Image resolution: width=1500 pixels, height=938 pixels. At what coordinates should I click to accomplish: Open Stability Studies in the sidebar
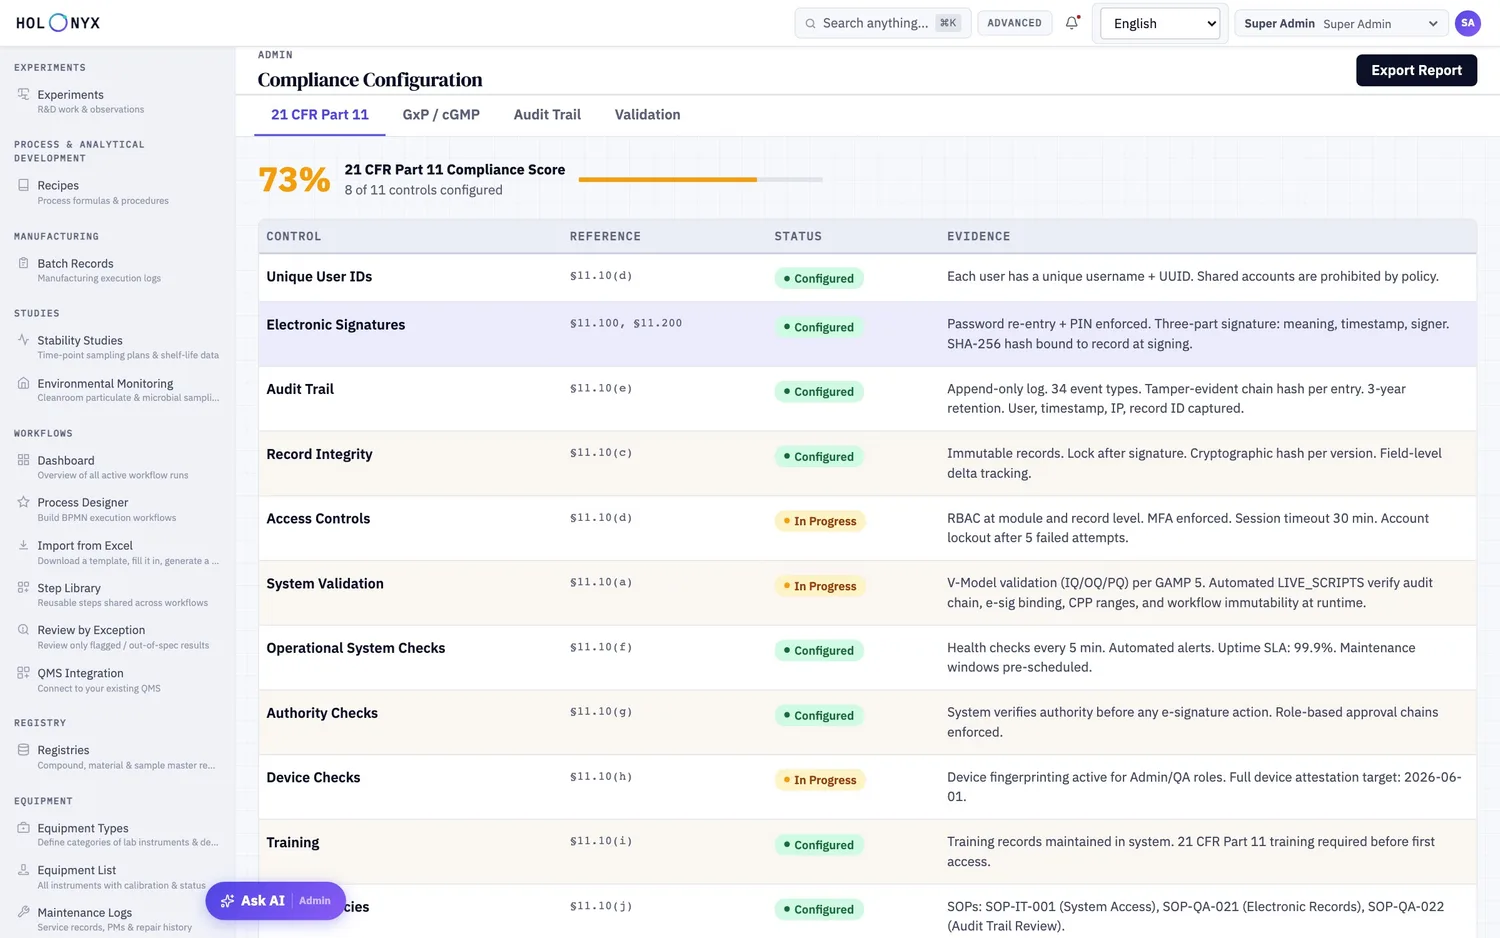[x=118, y=347]
